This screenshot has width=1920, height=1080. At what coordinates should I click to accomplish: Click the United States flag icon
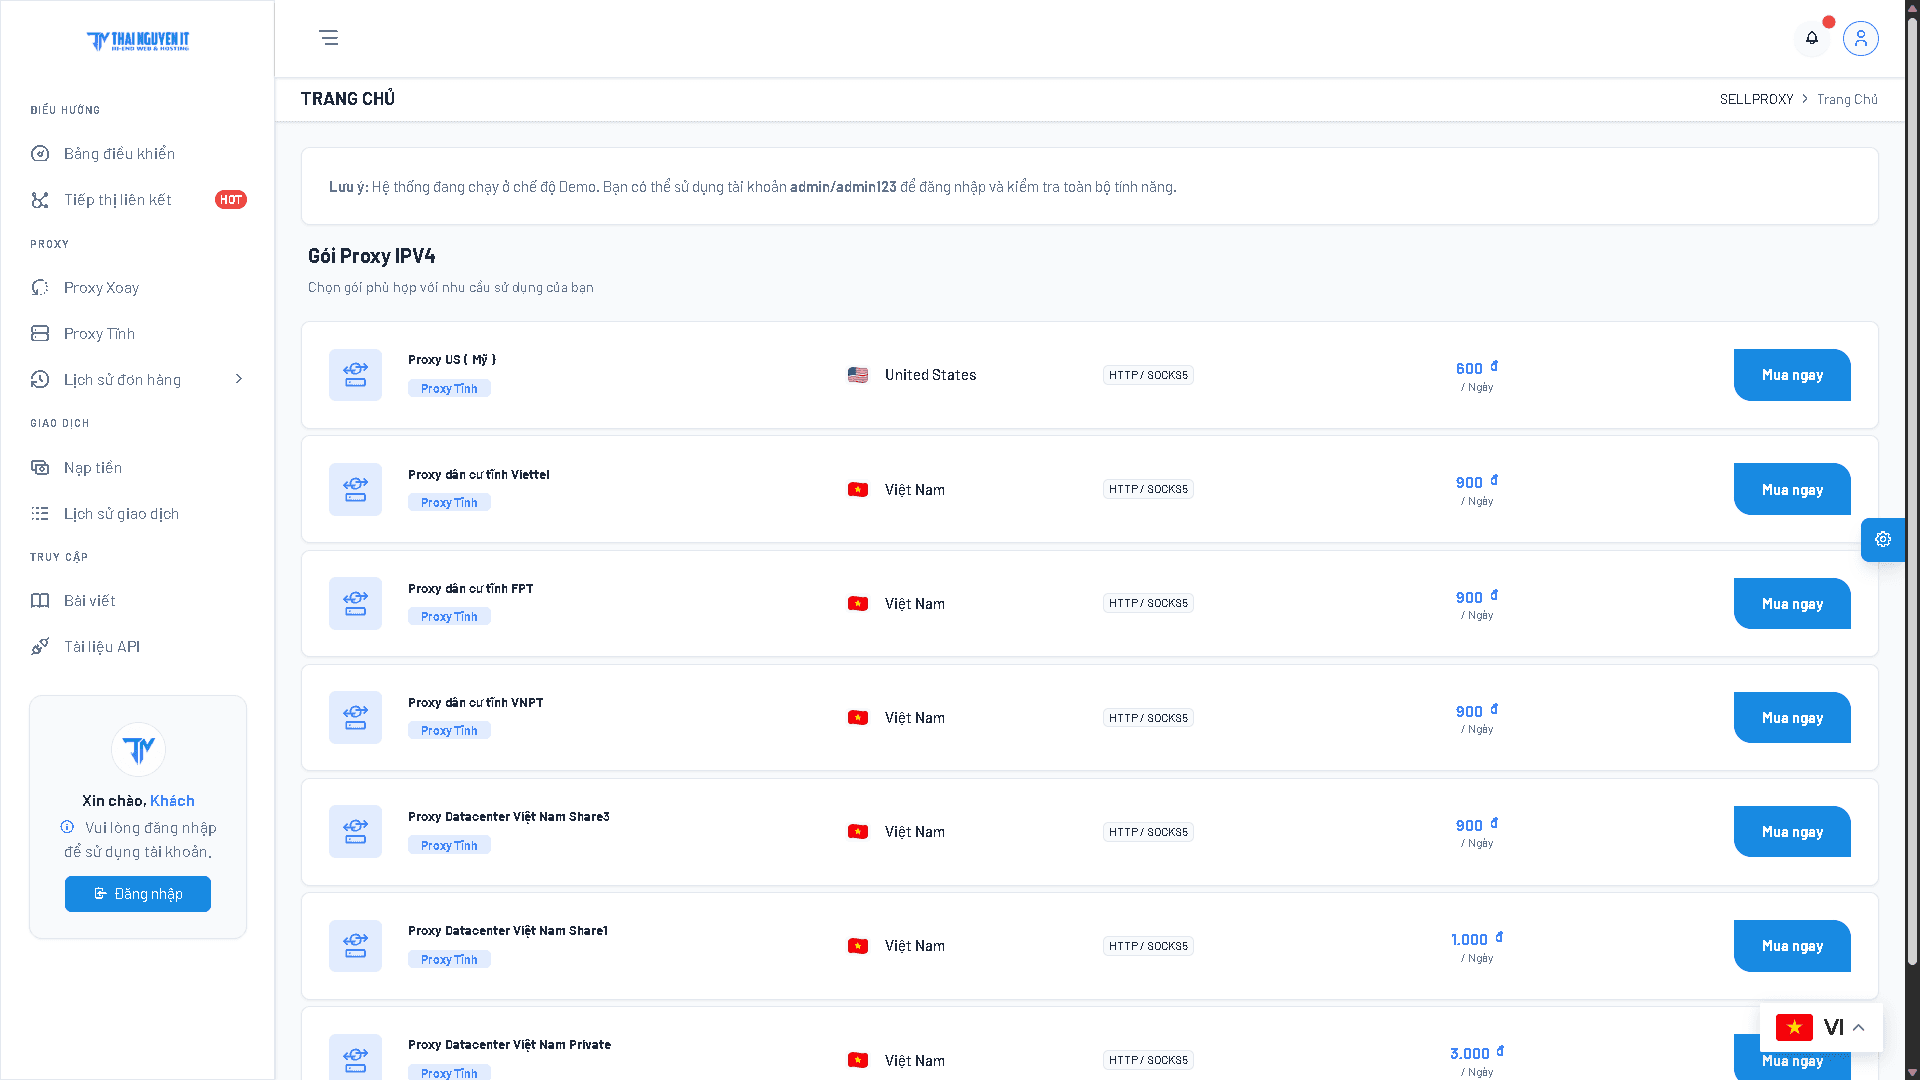click(x=858, y=375)
